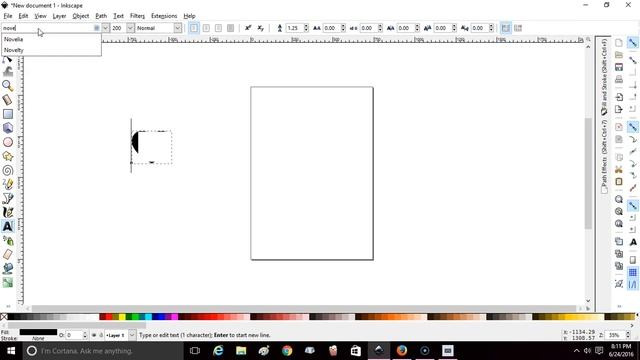This screenshot has height=360, width=640.
Task: Open the Edit menu
Action: 23,16
